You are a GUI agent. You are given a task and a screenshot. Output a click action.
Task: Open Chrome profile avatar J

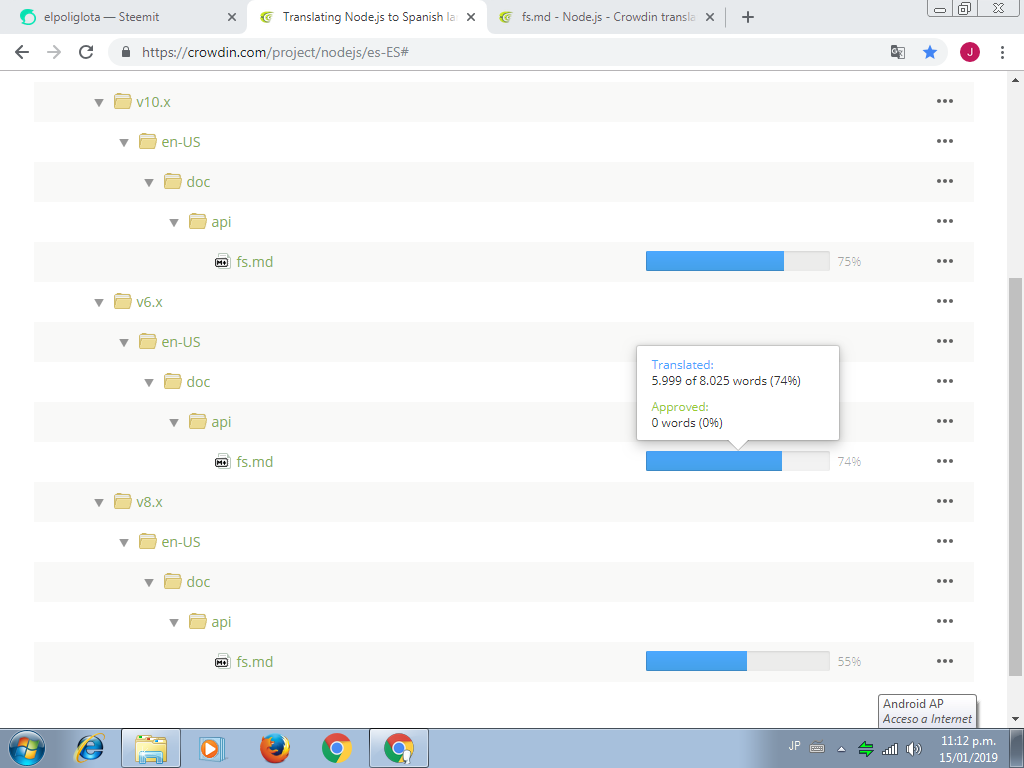tap(970, 52)
